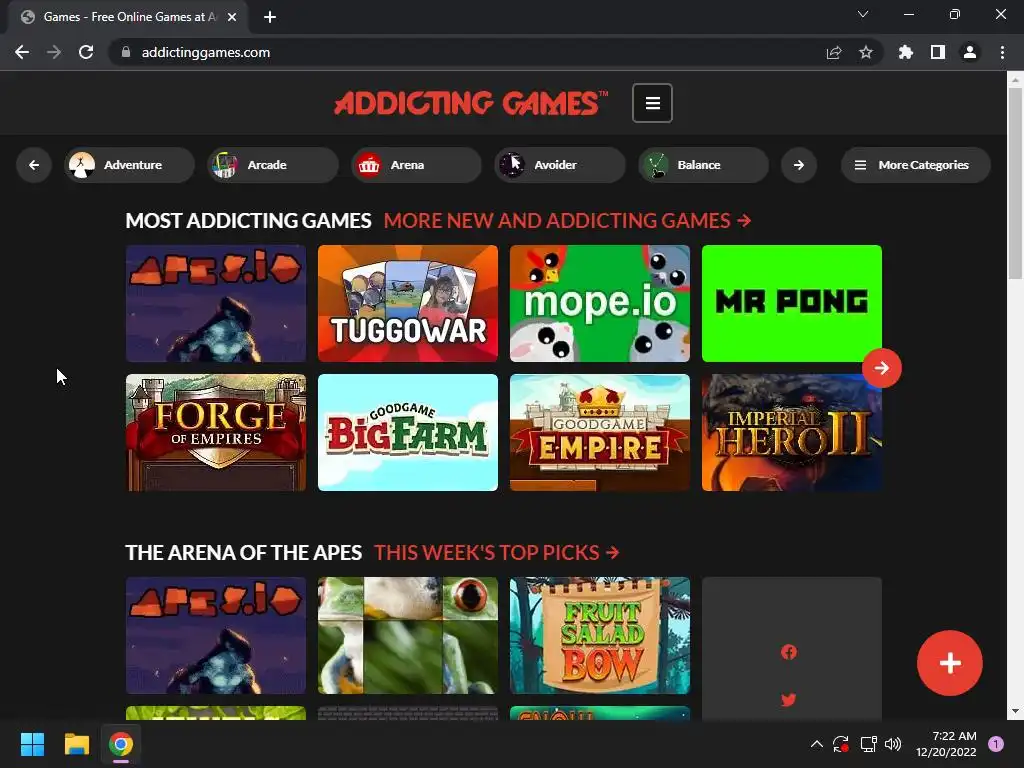Open the Tuggowar game thumbnail
The width and height of the screenshot is (1024, 768).
408,304
